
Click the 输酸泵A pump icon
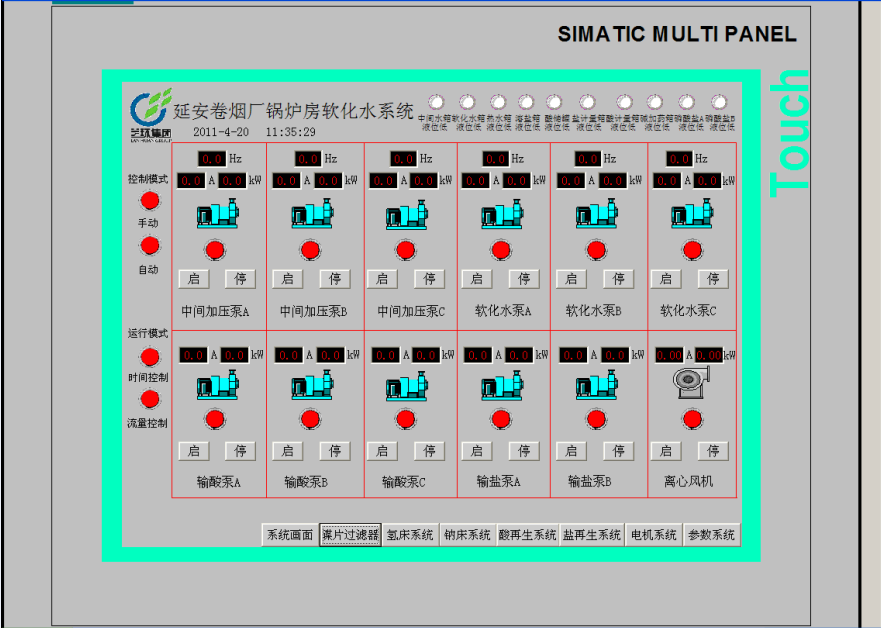click(216, 385)
